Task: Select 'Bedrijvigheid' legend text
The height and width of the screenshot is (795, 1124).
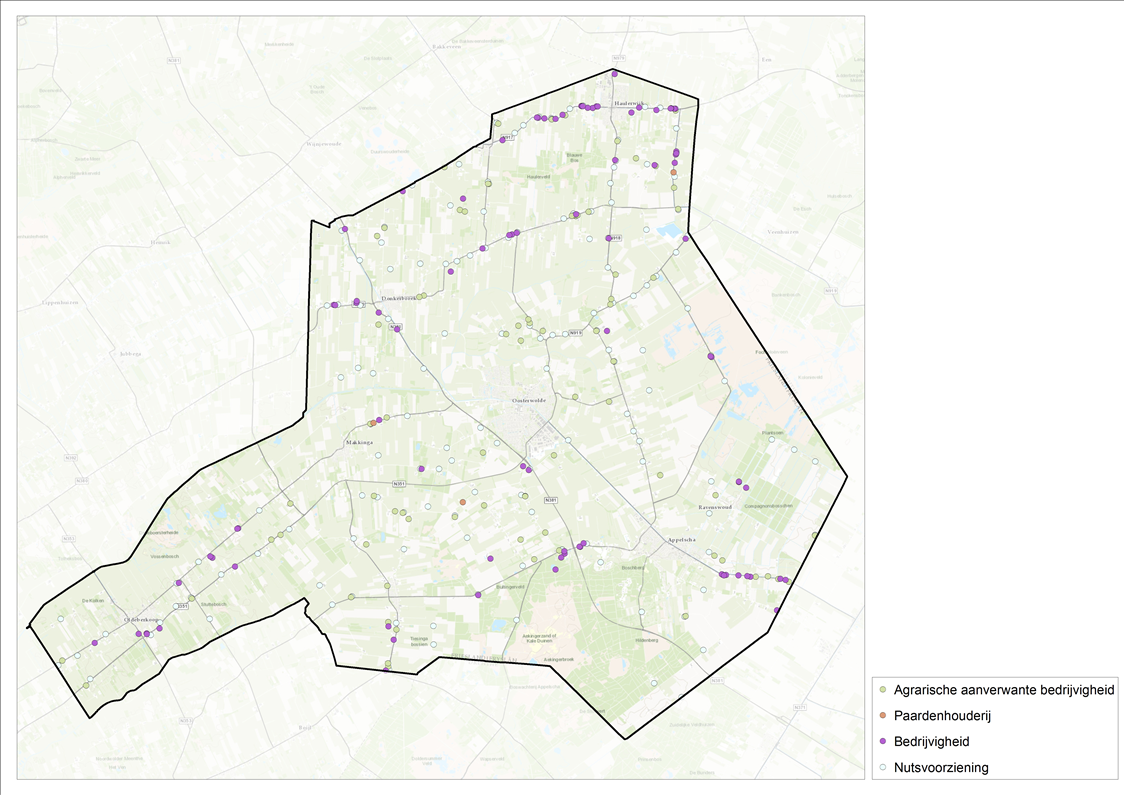Action: (x=931, y=741)
